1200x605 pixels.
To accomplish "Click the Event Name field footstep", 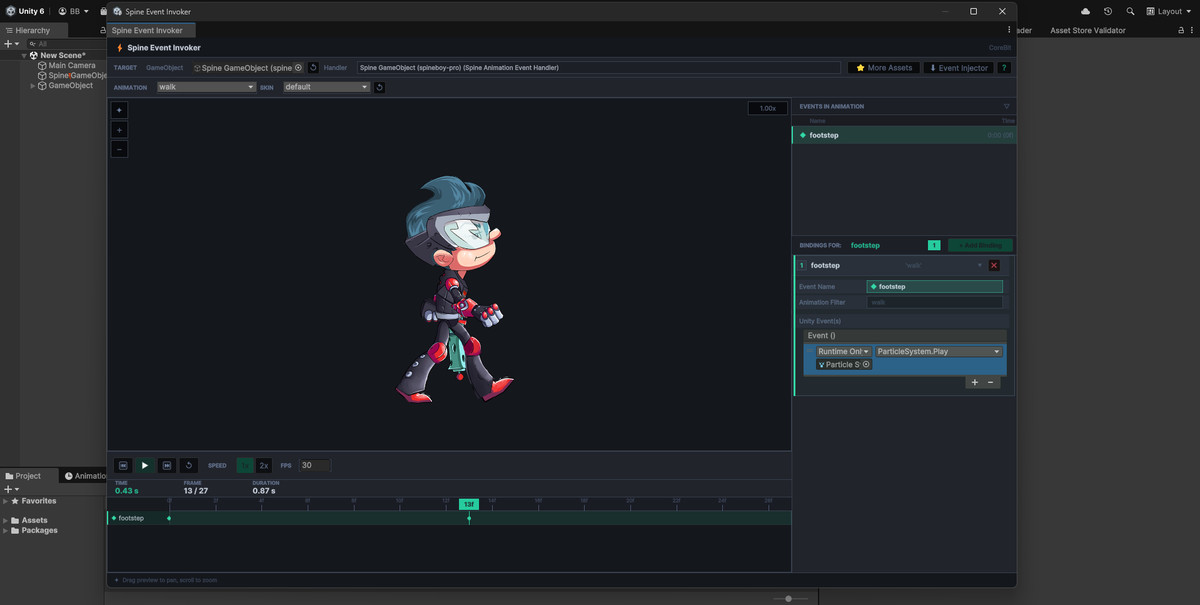I will (x=935, y=286).
